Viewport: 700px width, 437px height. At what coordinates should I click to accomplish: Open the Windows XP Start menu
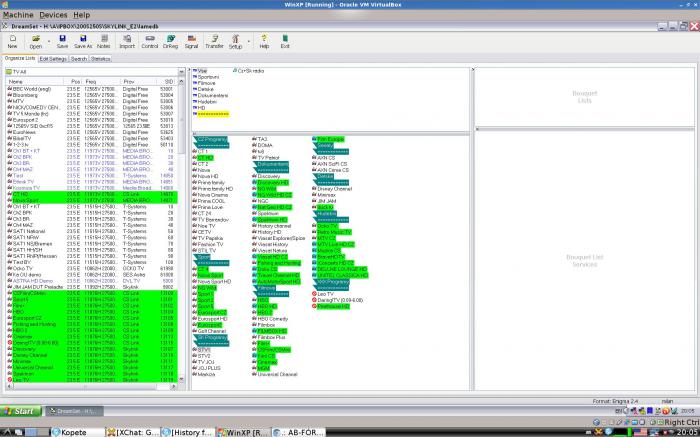21,411
